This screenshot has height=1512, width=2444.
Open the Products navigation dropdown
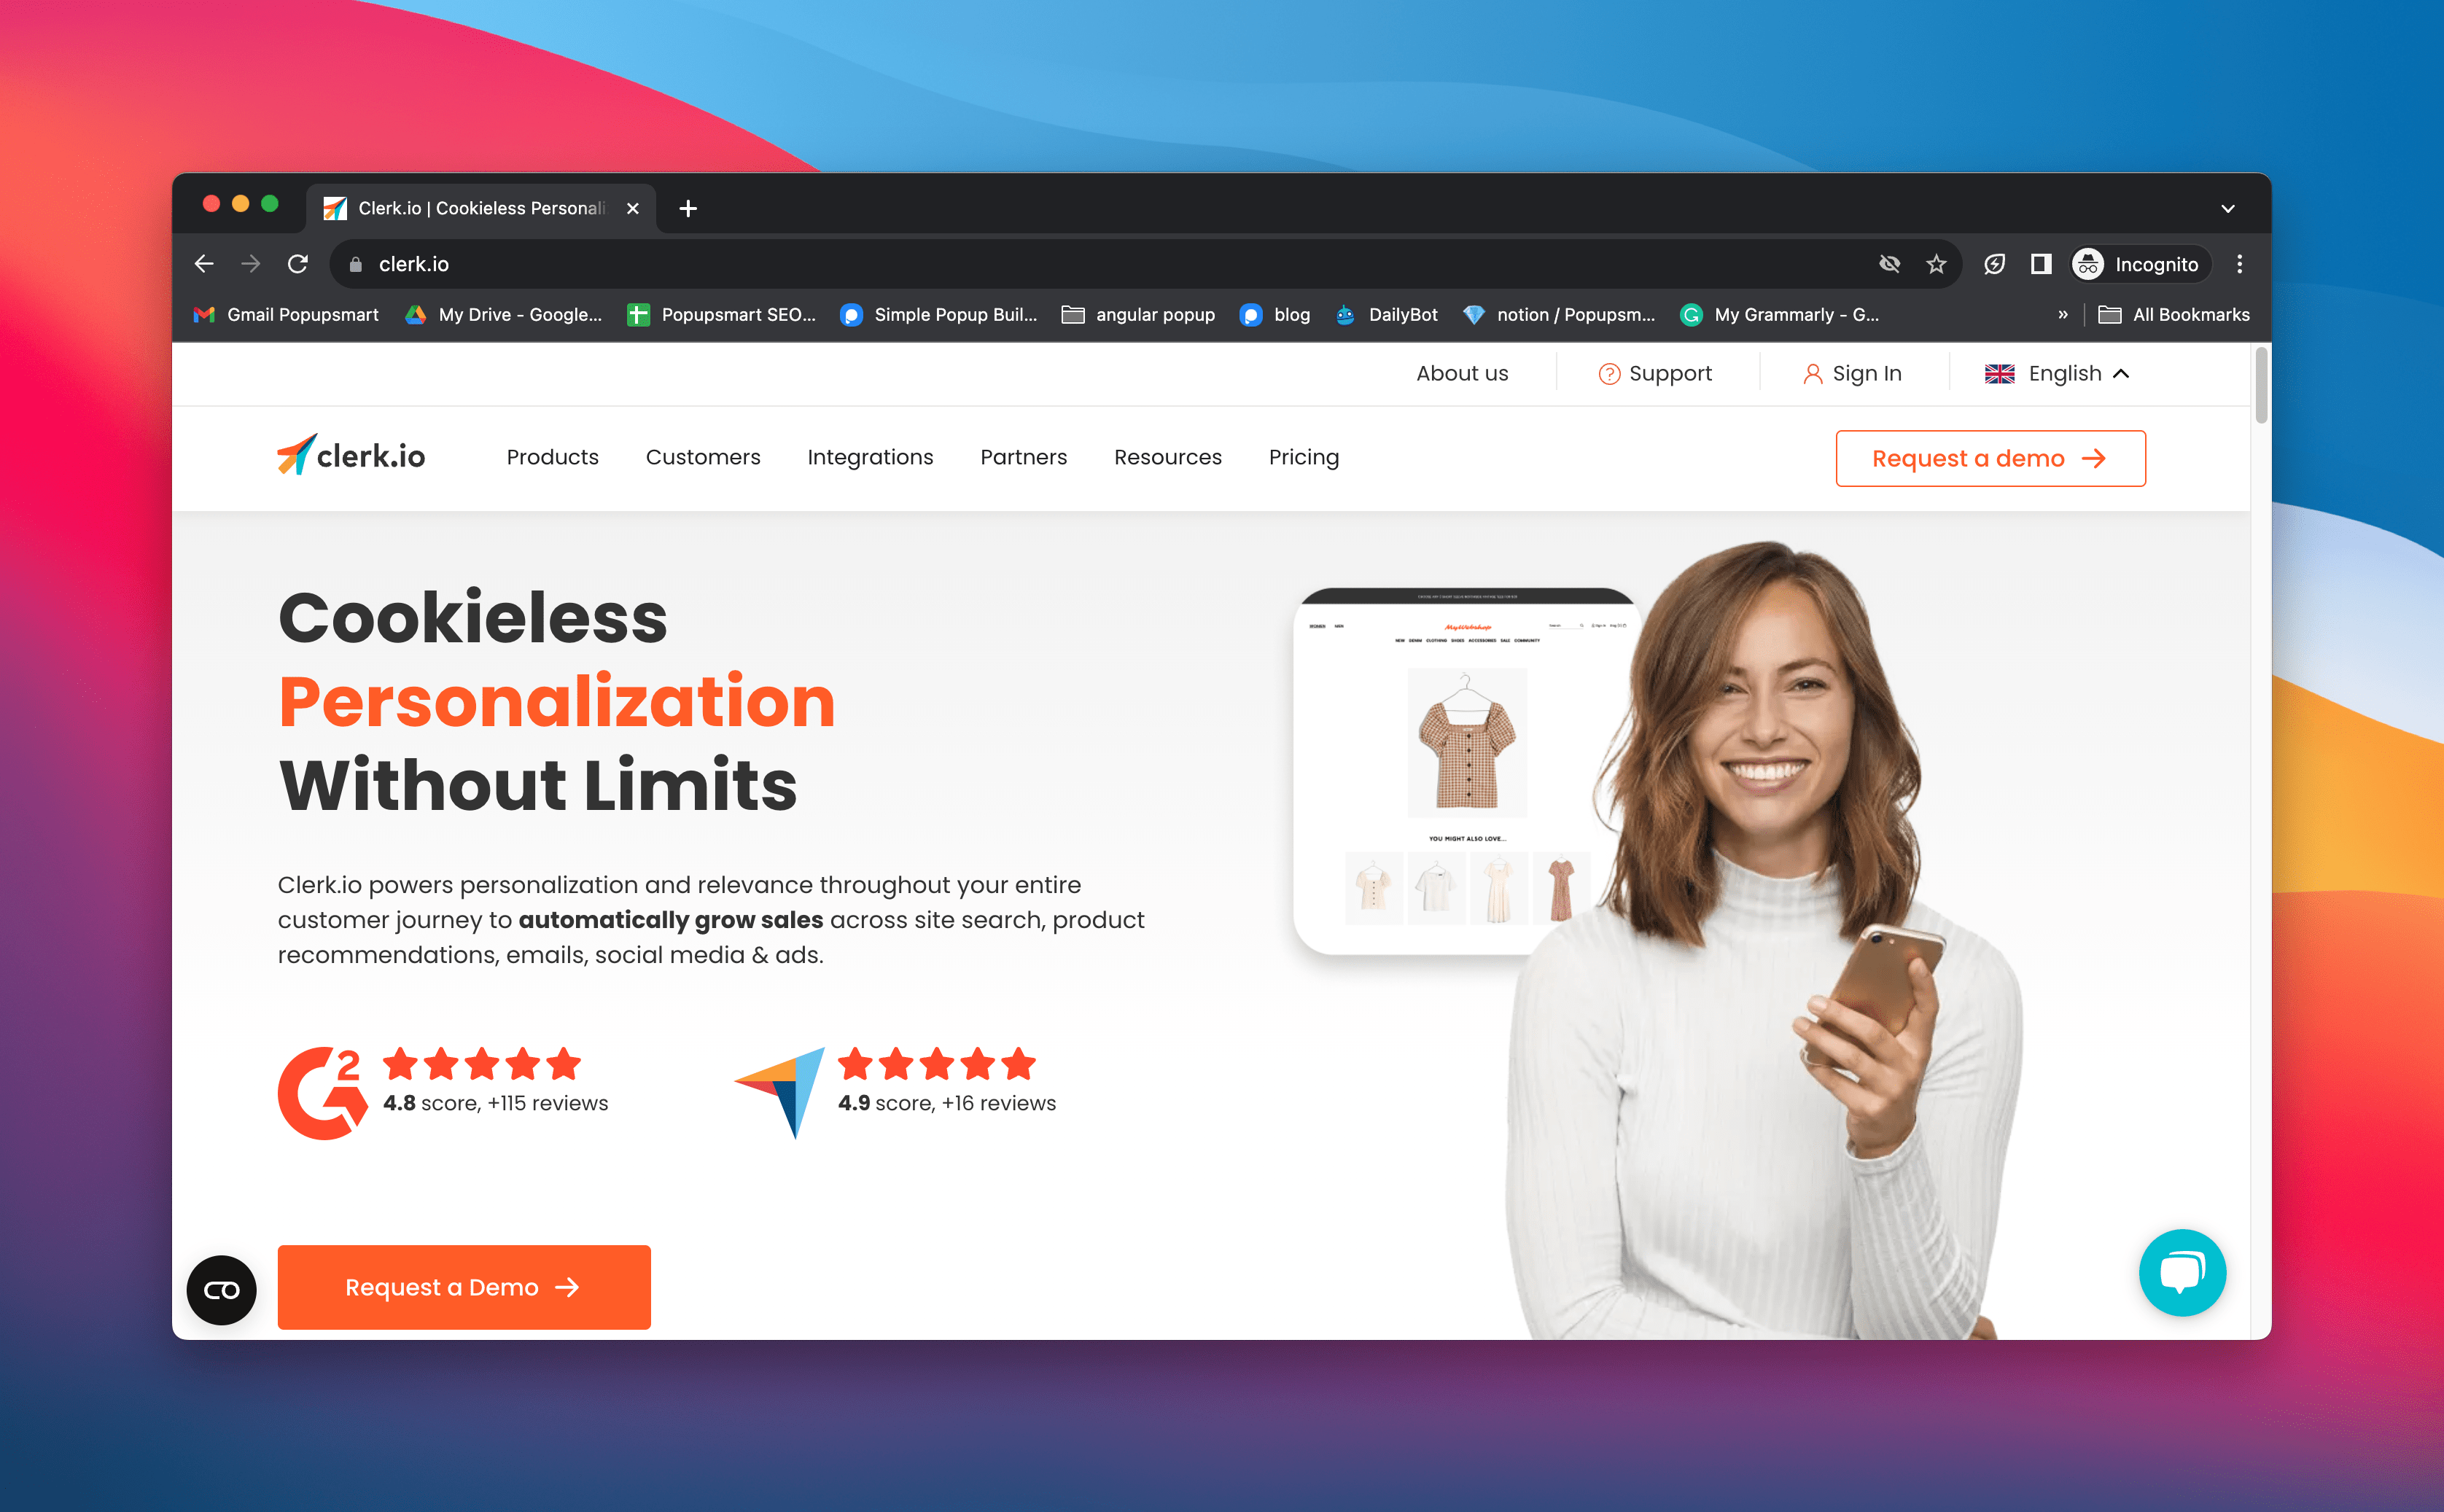point(552,457)
